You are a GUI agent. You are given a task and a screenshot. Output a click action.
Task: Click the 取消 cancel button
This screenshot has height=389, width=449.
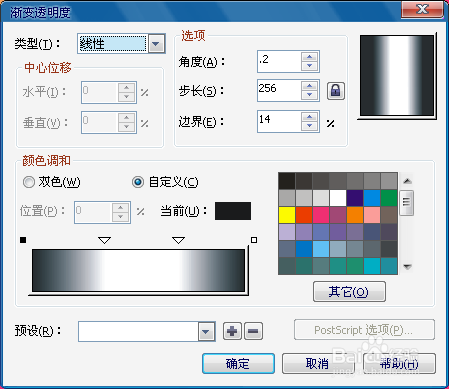317,363
